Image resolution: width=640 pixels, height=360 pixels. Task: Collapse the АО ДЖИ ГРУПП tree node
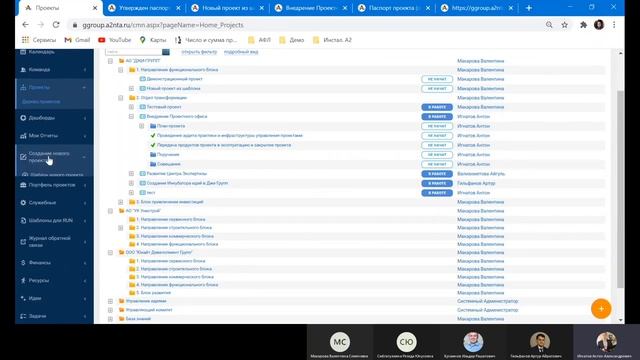(x=110, y=61)
